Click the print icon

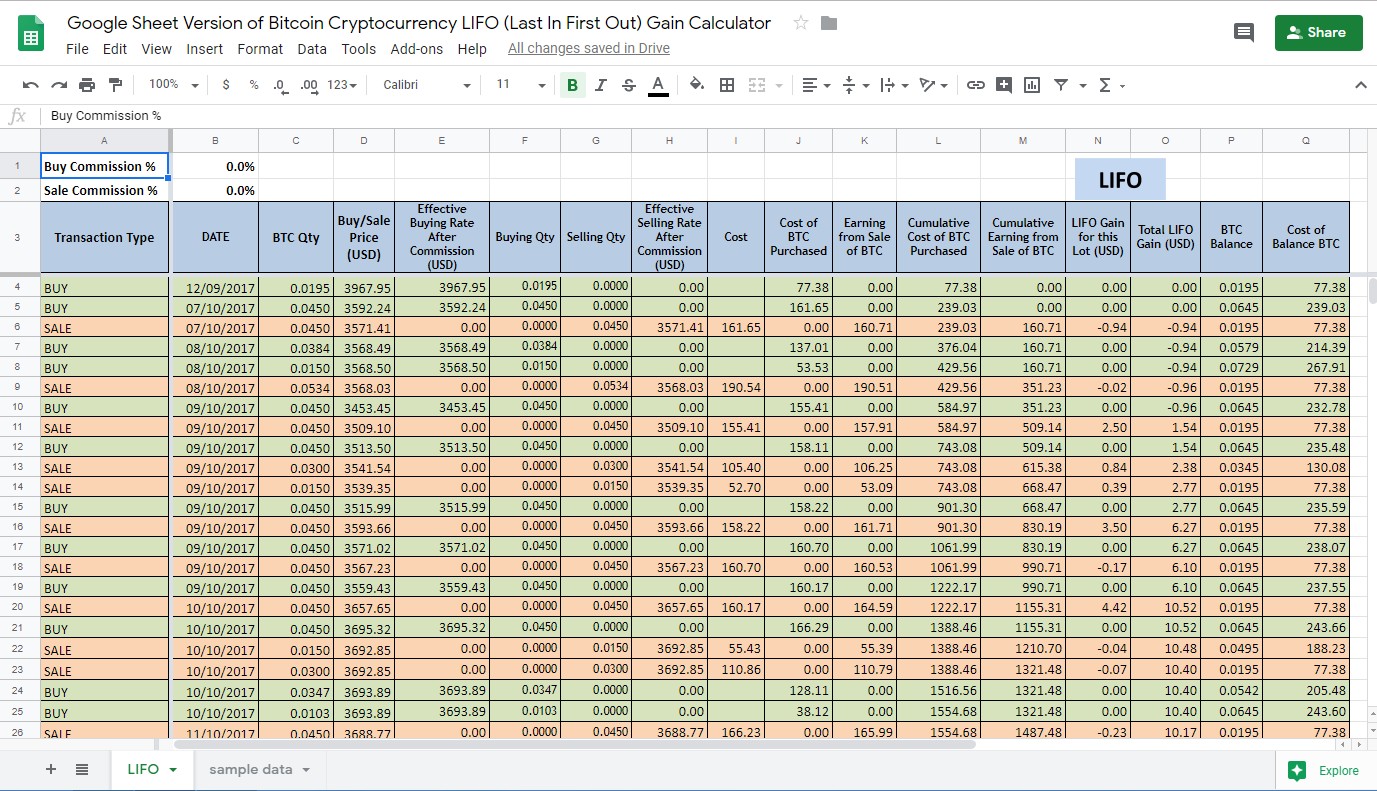87,85
